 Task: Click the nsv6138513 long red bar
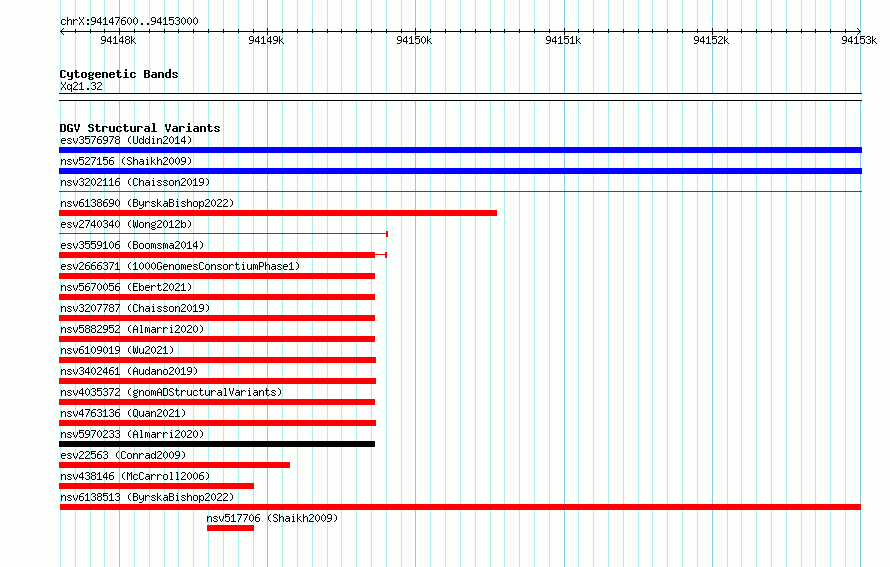tap(460, 507)
